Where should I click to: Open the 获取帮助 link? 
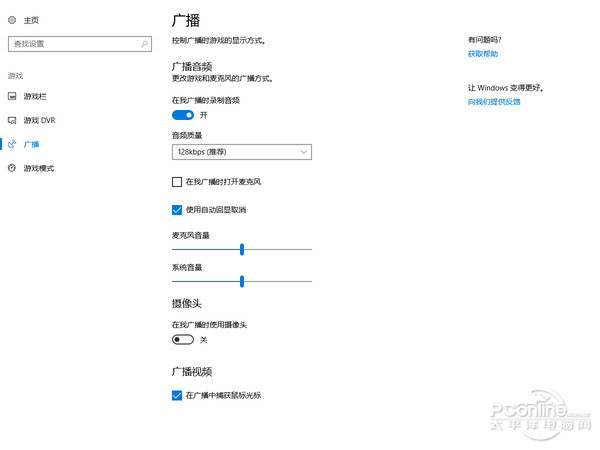tap(483, 54)
